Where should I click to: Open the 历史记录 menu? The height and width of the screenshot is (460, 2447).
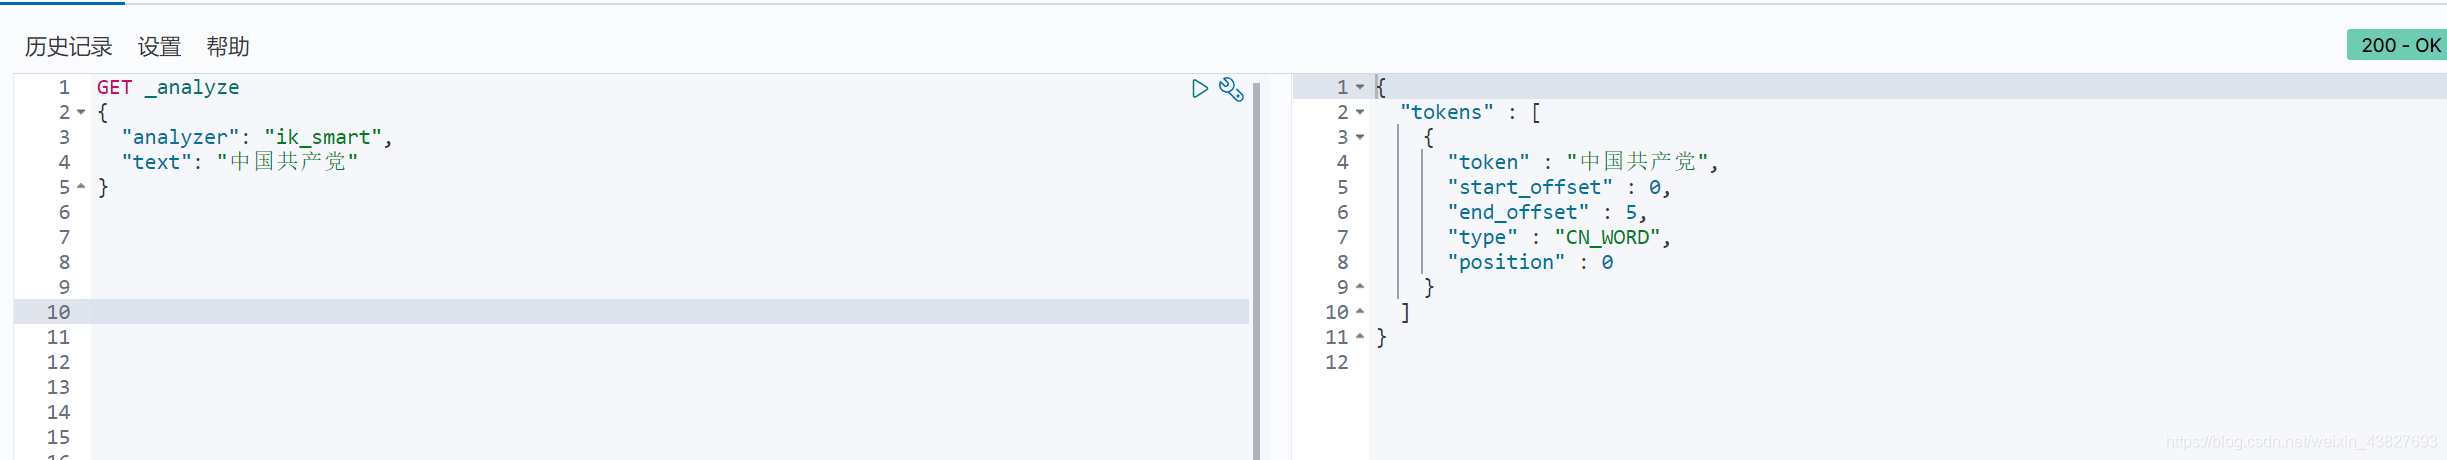click(x=68, y=46)
